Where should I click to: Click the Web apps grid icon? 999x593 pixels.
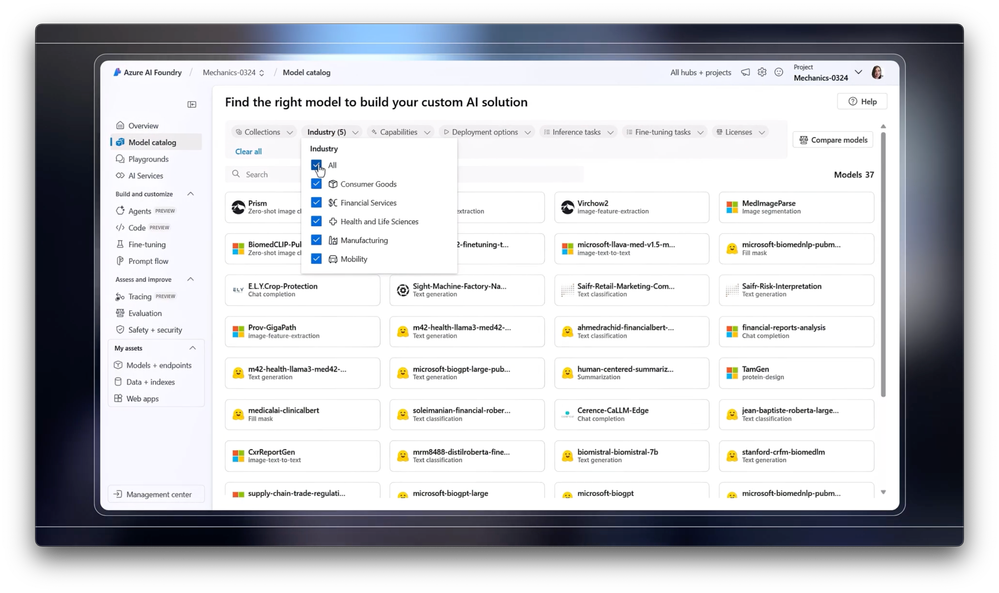click(118, 398)
